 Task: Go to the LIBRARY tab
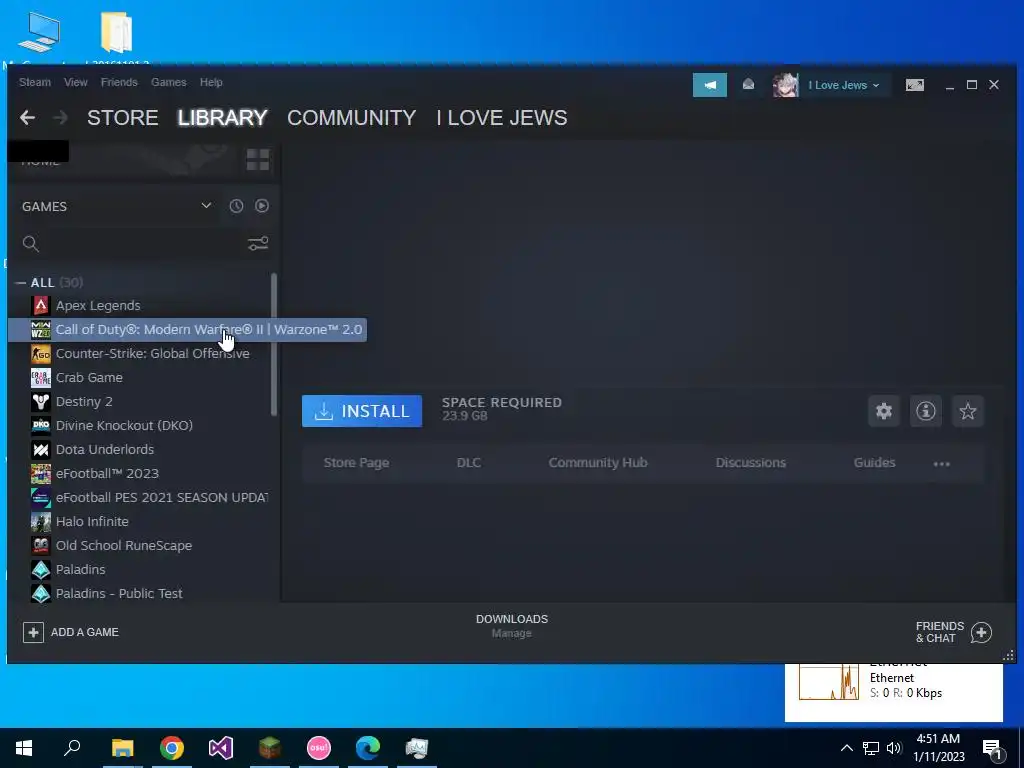coord(223,118)
